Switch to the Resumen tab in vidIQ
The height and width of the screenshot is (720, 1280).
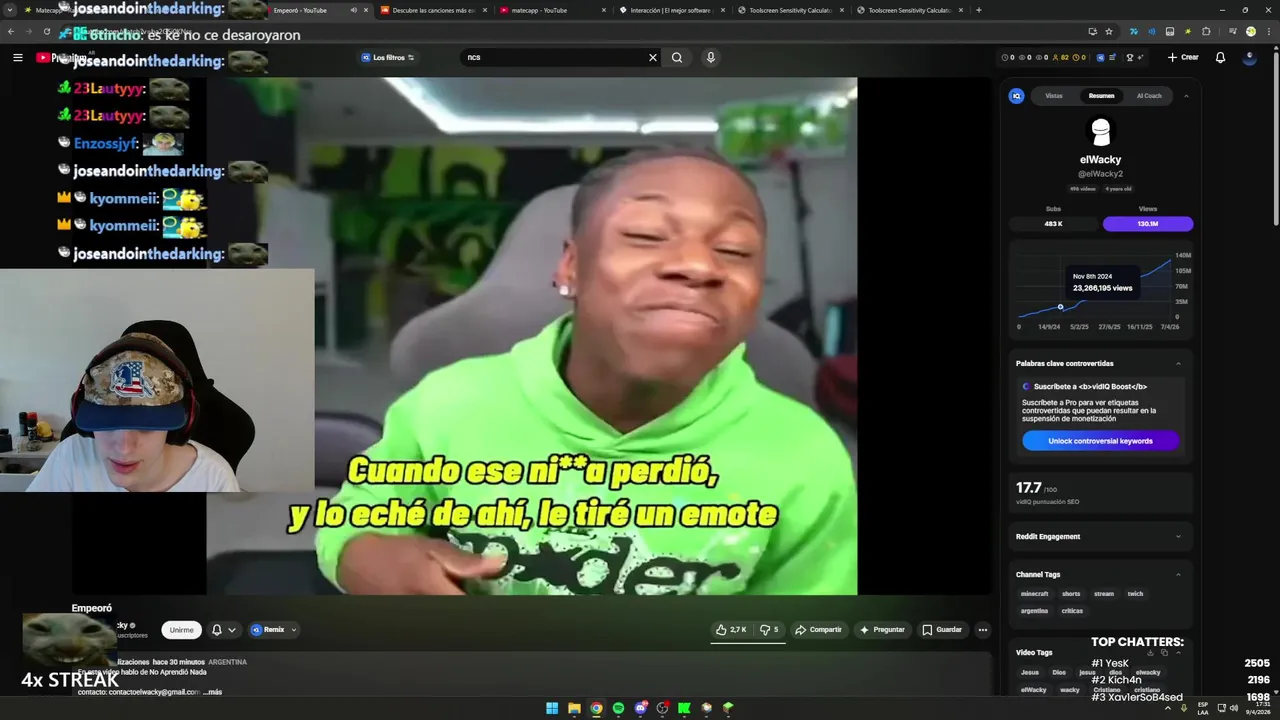click(1101, 96)
